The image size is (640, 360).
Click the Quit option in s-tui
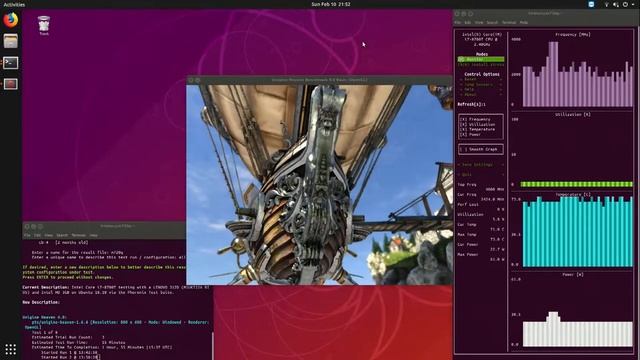pyautogui.click(x=481, y=175)
